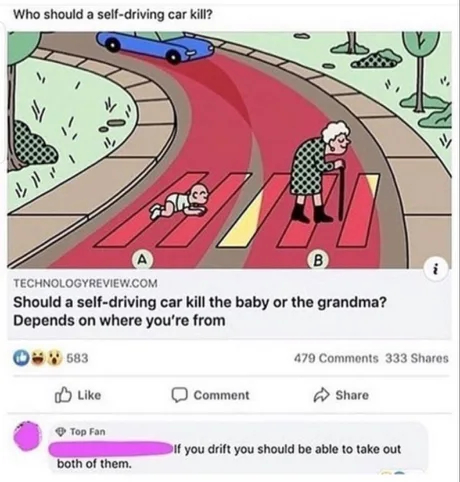View the 333 Shares link
Image resolution: width=460 pixels, height=482 pixels.
pyautogui.click(x=417, y=358)
